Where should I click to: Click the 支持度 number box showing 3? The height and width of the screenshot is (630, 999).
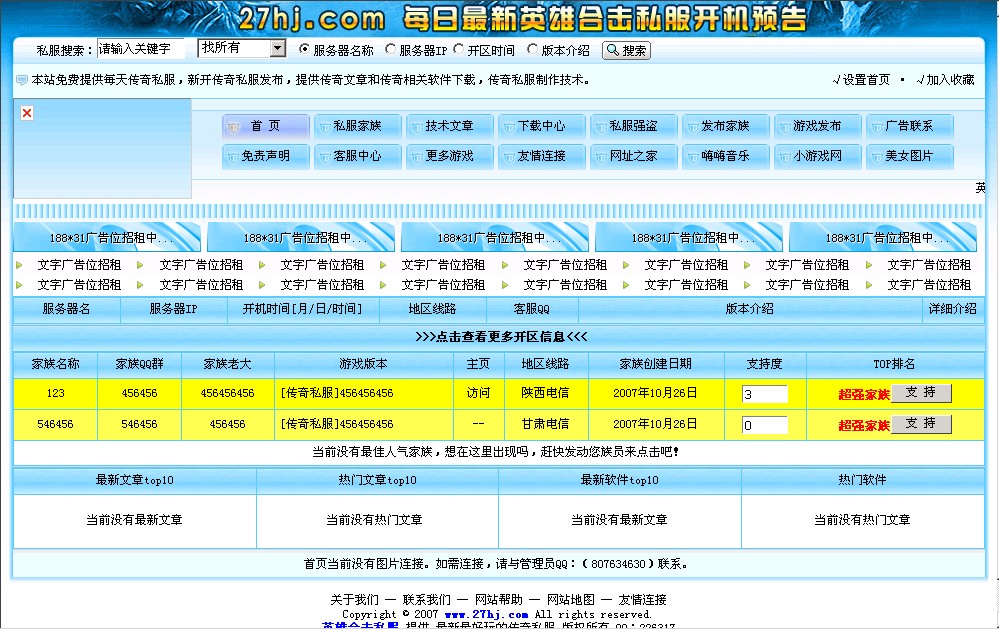(x=765, y=392)
